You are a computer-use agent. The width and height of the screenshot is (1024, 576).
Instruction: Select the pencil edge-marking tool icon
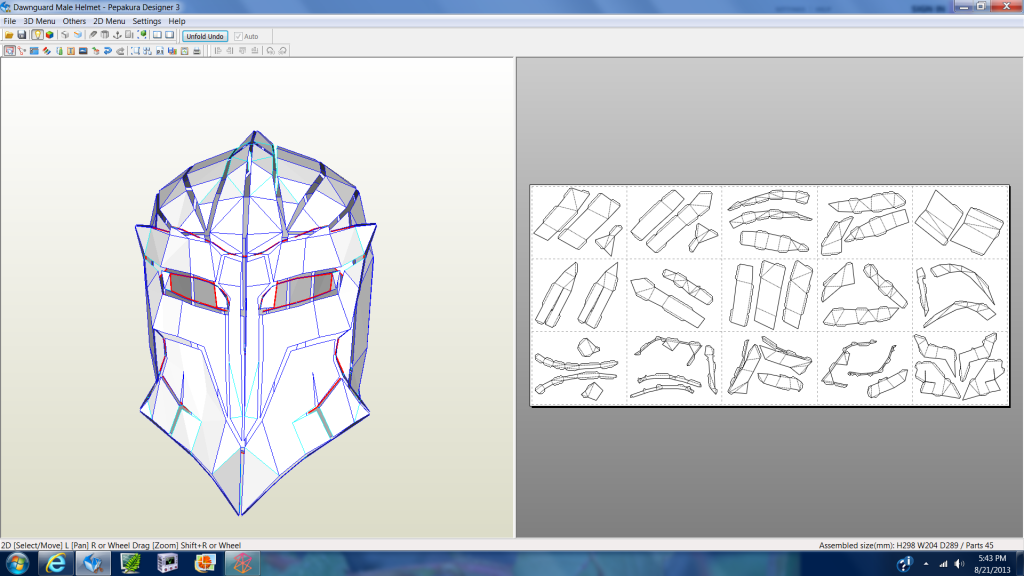(x=93, y=35)
